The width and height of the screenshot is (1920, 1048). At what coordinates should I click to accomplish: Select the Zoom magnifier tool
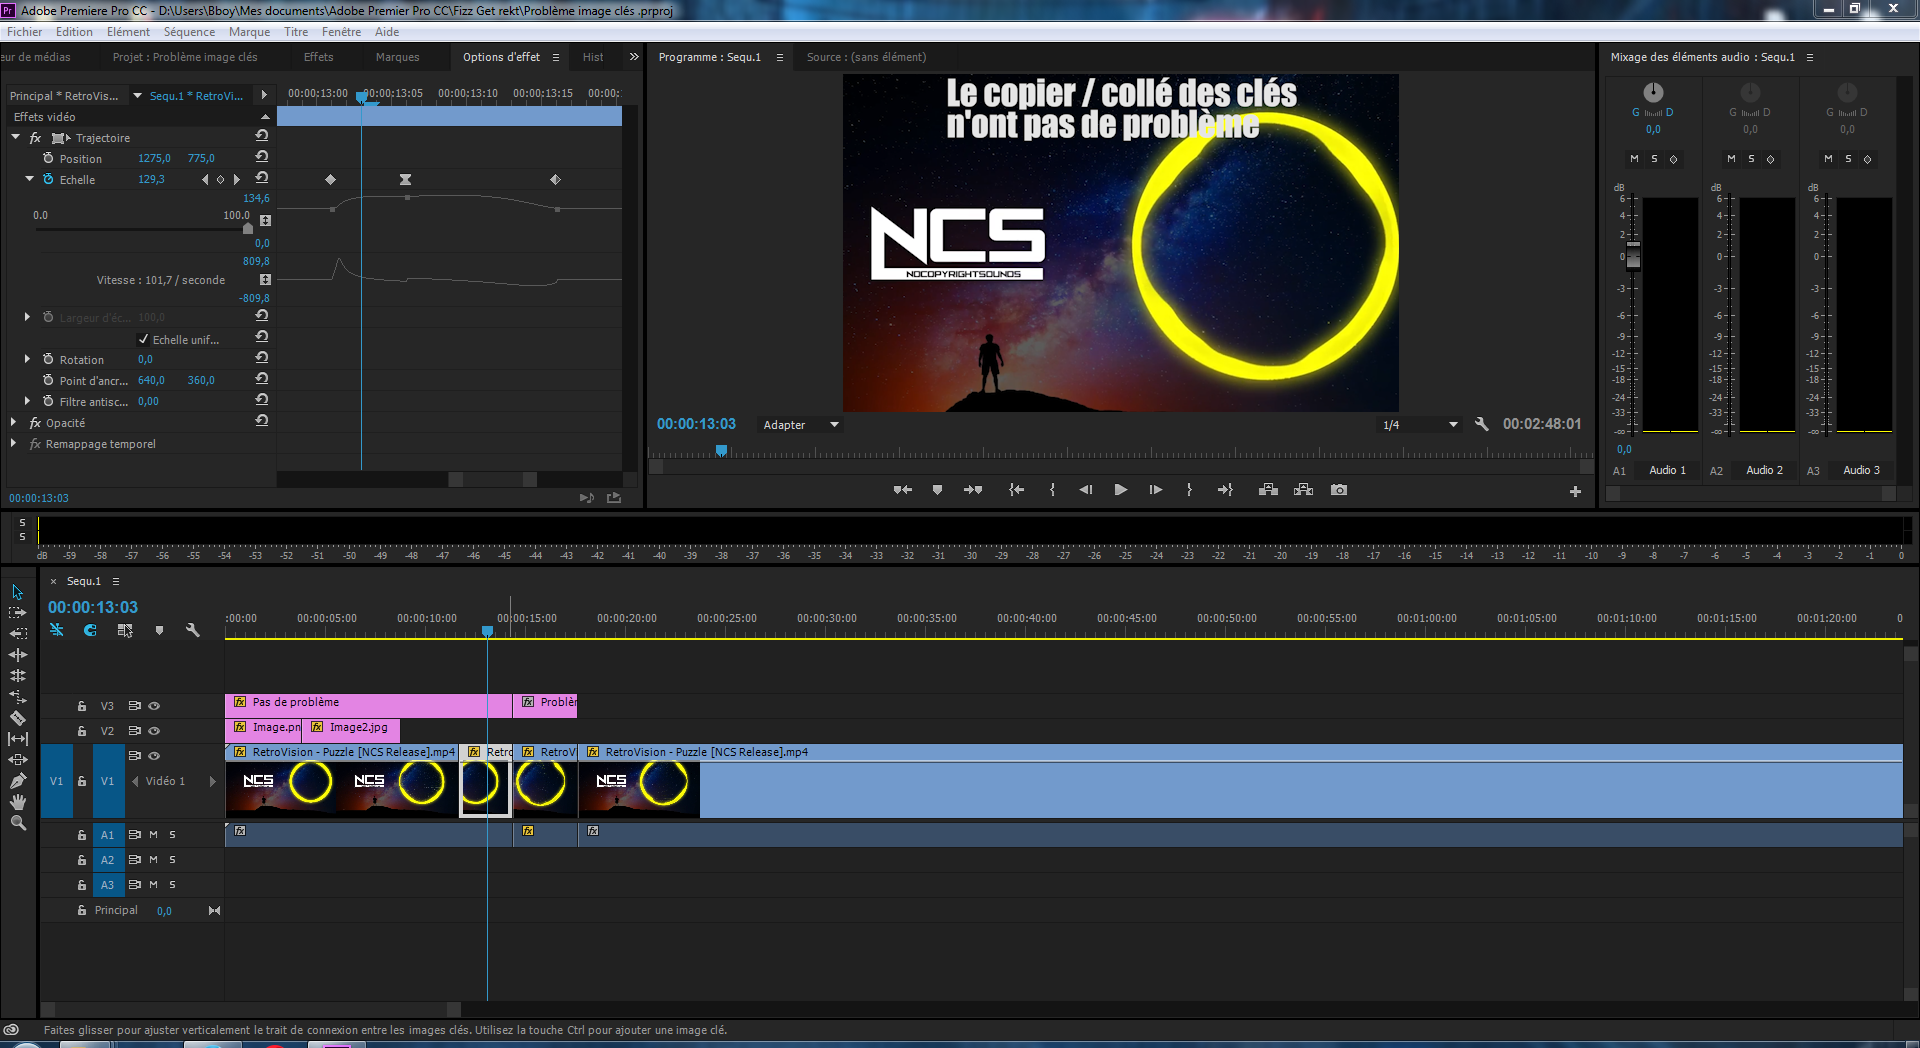pos(17,823)
